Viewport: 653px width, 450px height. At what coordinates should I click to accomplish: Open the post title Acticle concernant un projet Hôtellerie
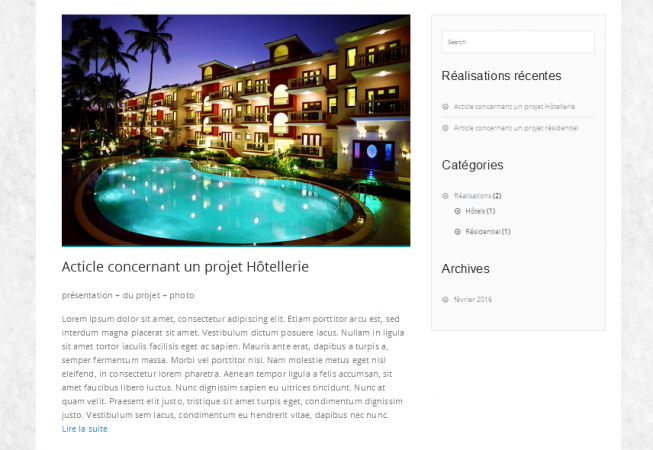coord(185,267)
